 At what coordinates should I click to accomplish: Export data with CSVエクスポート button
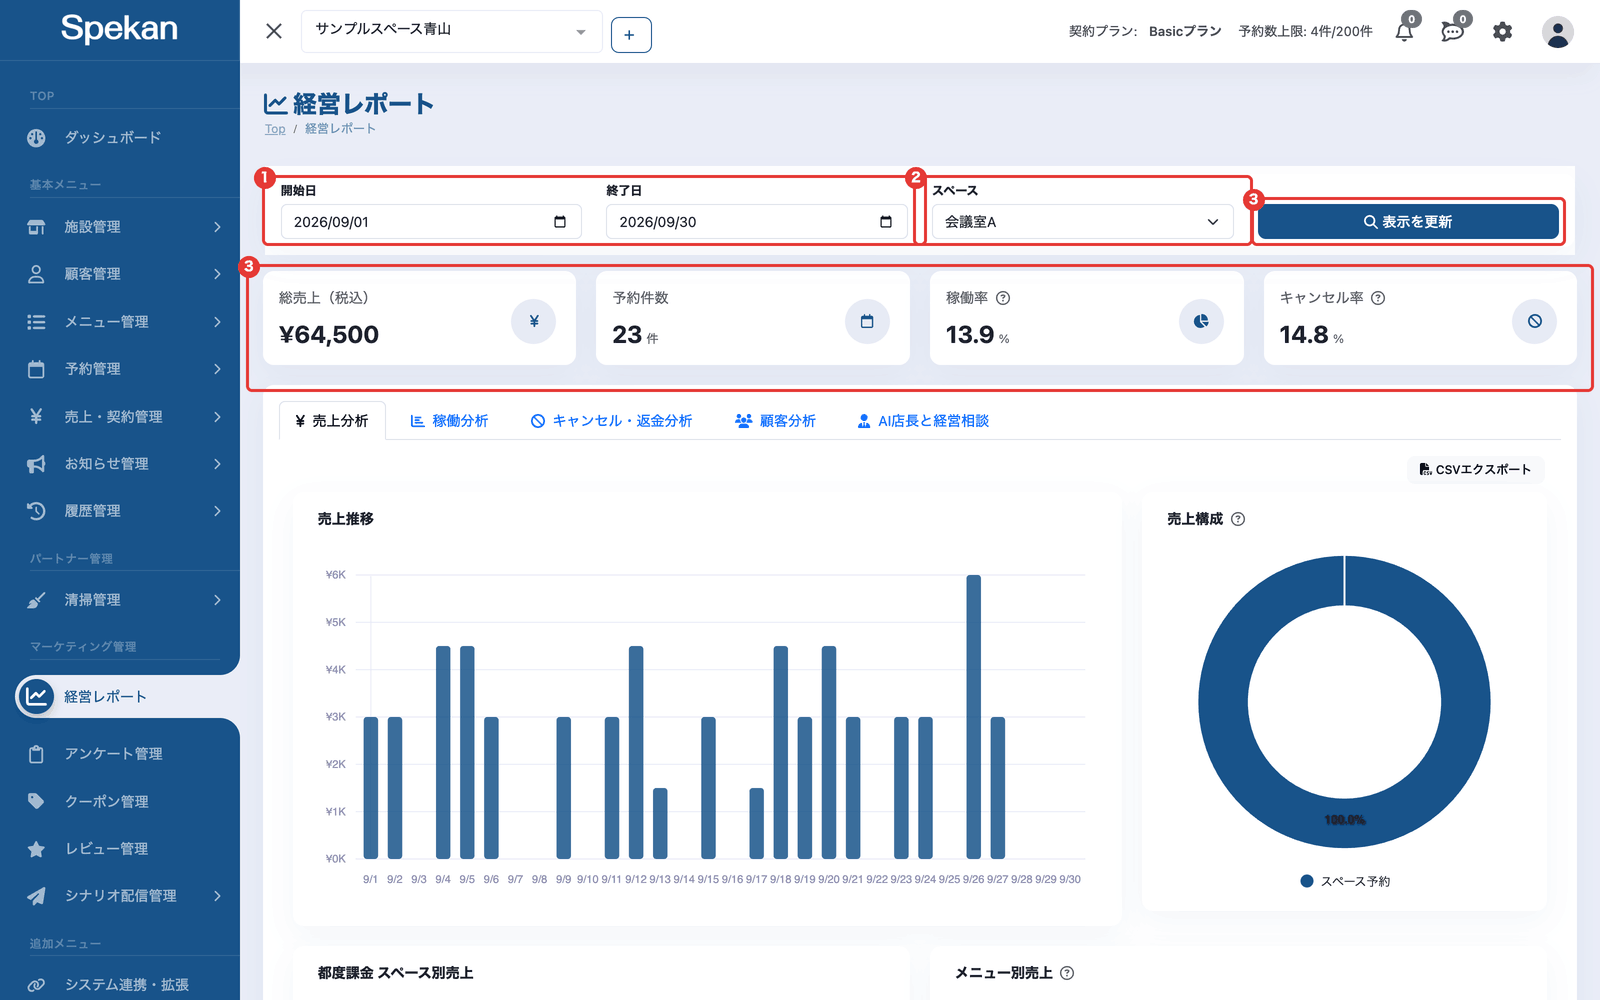click(x=1475, y=469)
